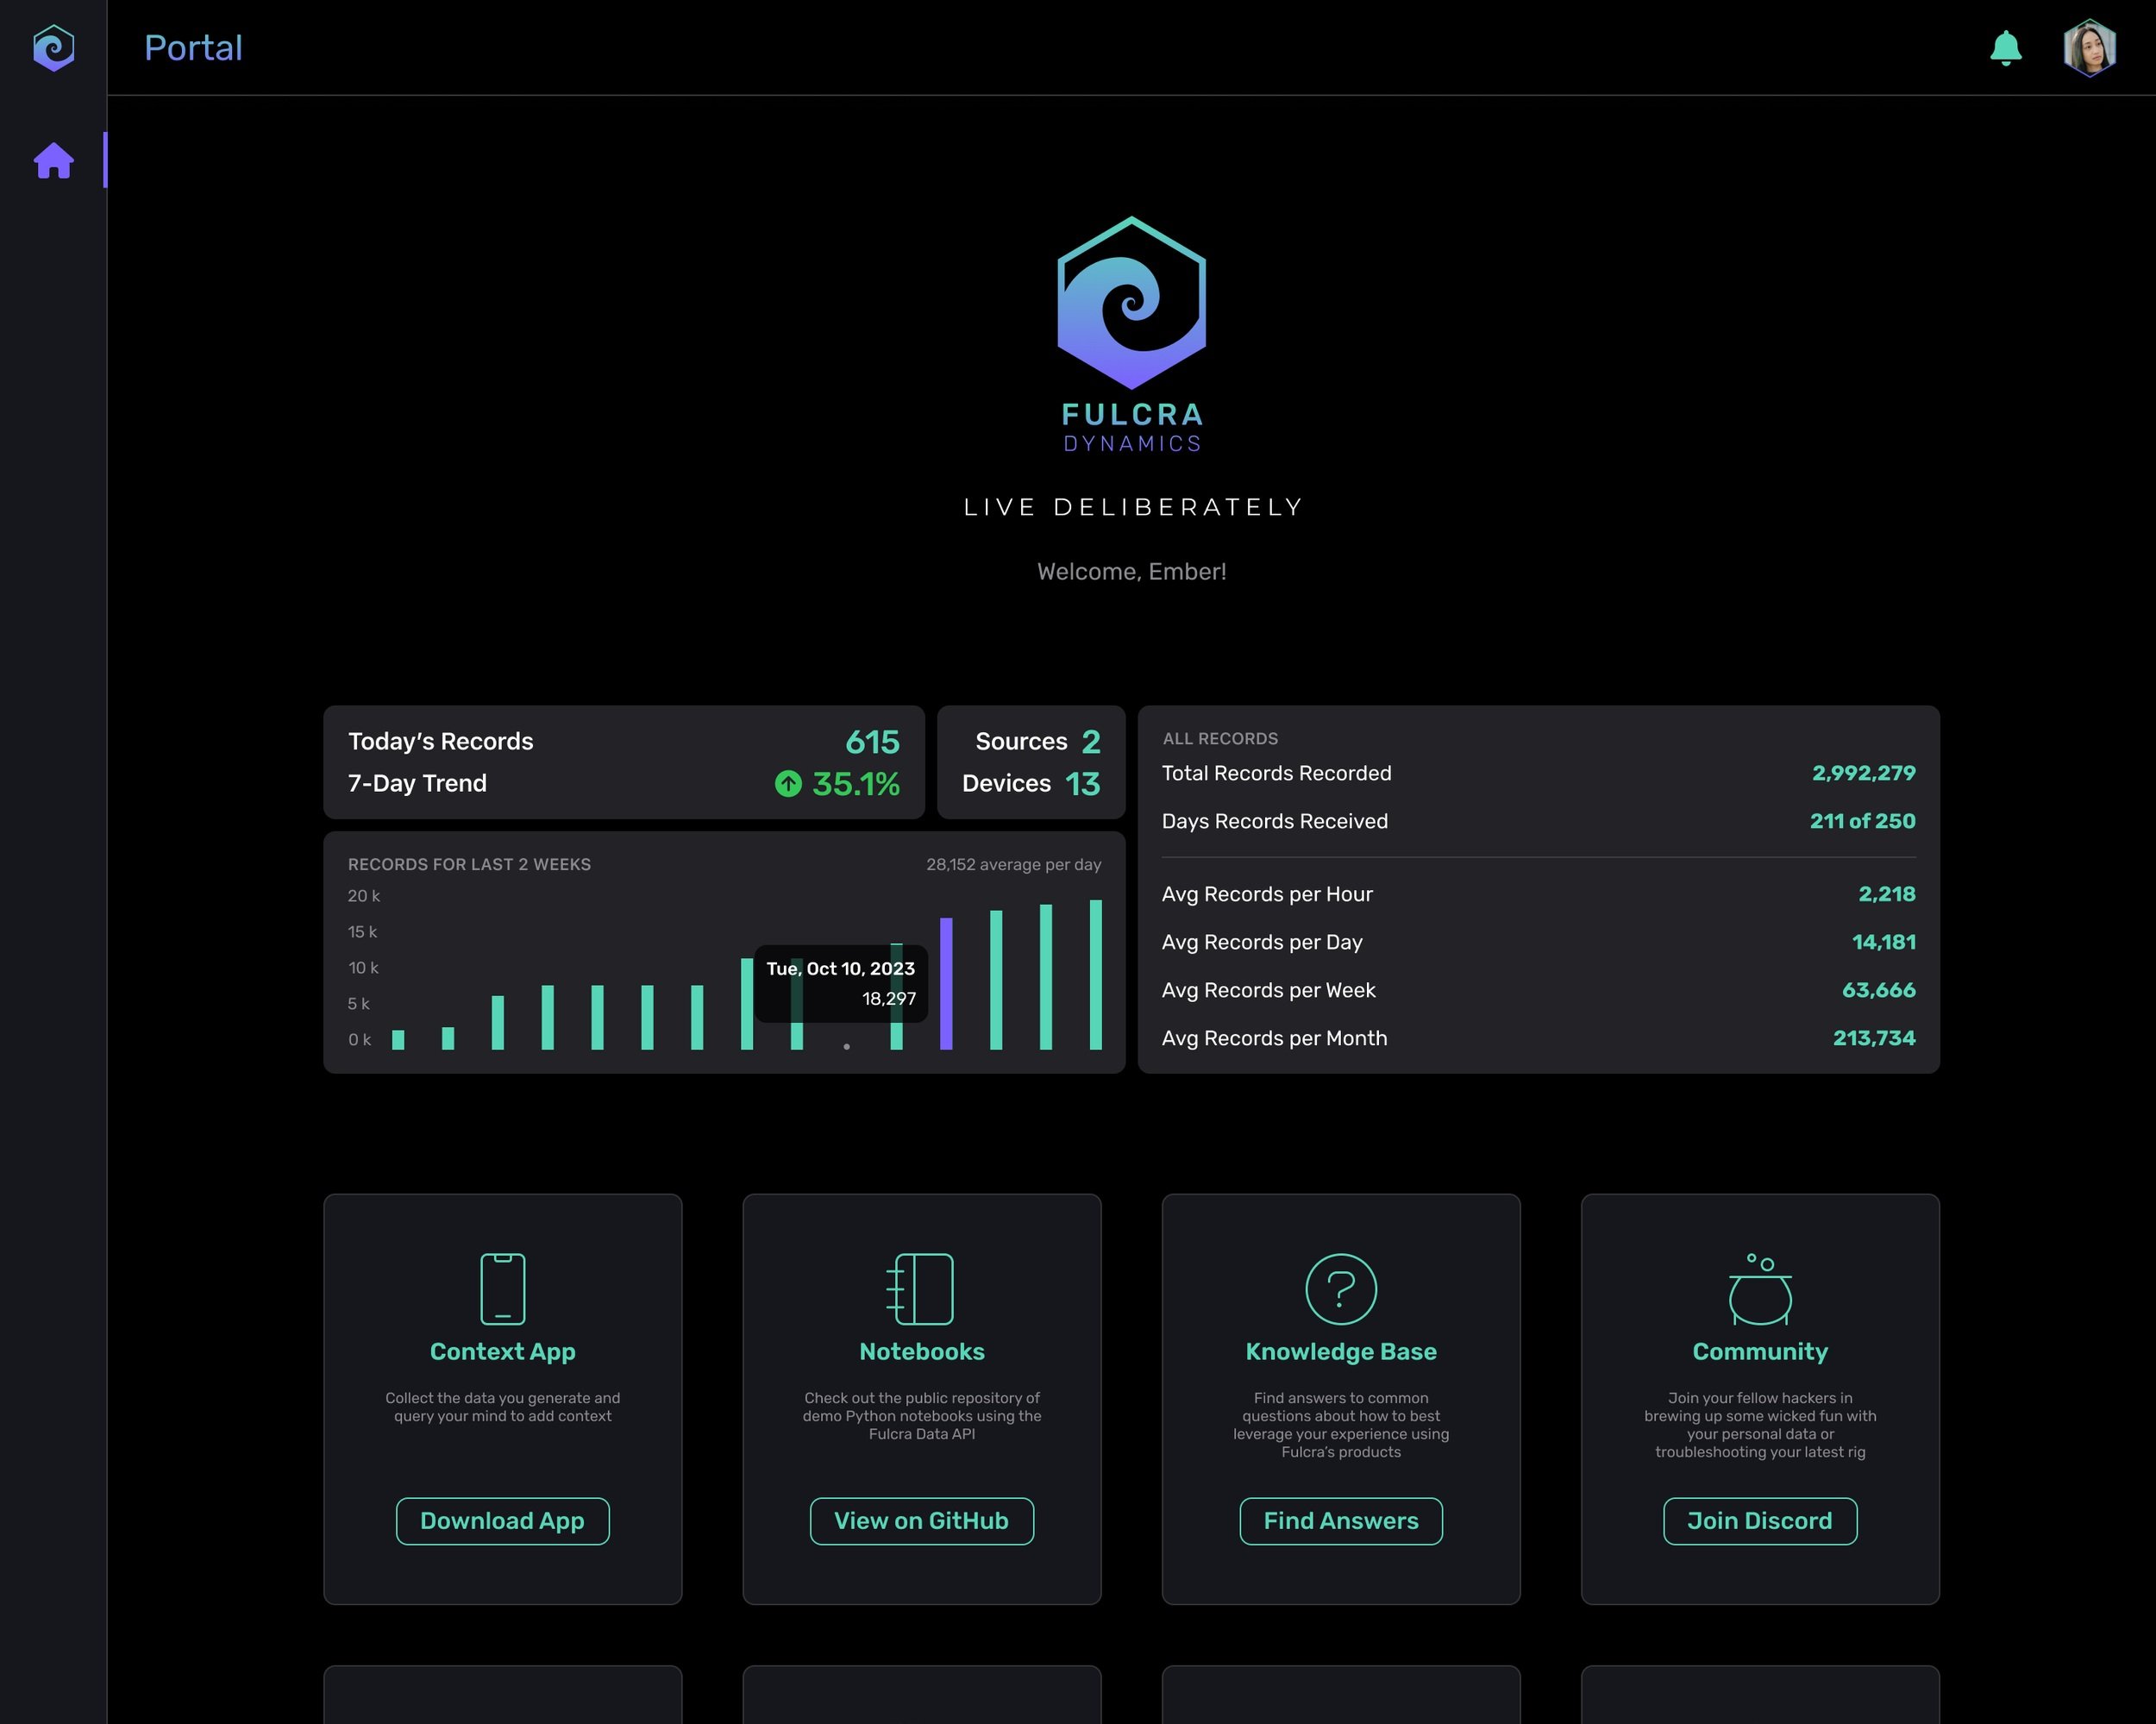Viewport: 2156px width, 1724px height.
Task: Click the Tue, Oct 10, 2023 chart tooltip
Action: pos(841,984)
